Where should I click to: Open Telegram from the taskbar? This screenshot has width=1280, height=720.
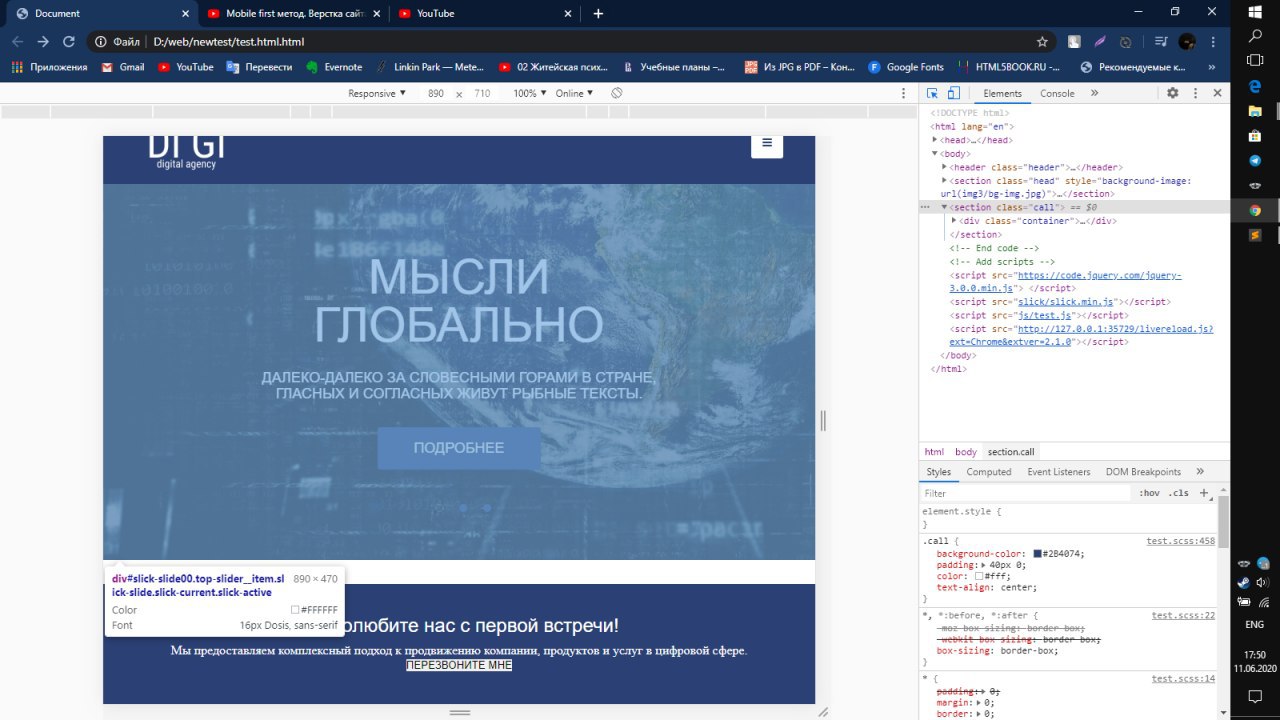tap(1255, 160)
